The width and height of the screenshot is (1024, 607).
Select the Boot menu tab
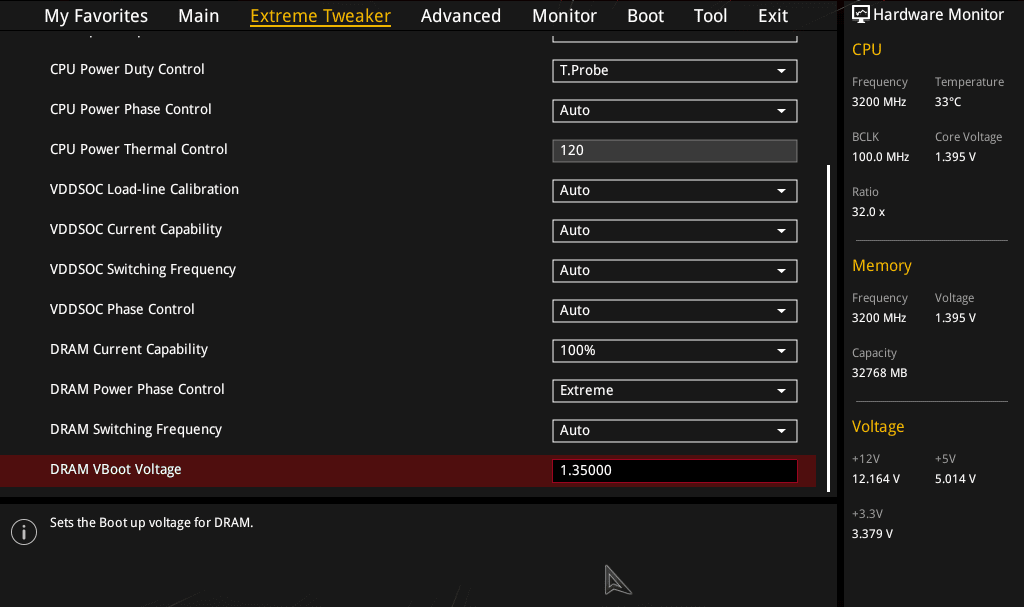646,16
